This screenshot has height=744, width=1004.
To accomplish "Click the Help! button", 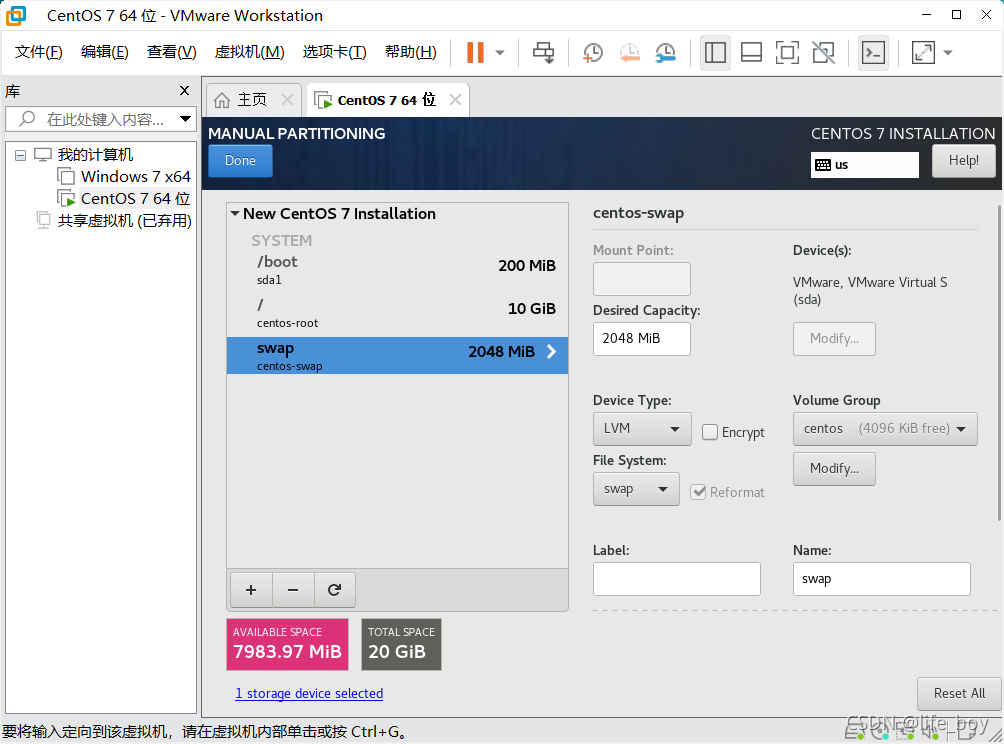I will coord(963,161).
